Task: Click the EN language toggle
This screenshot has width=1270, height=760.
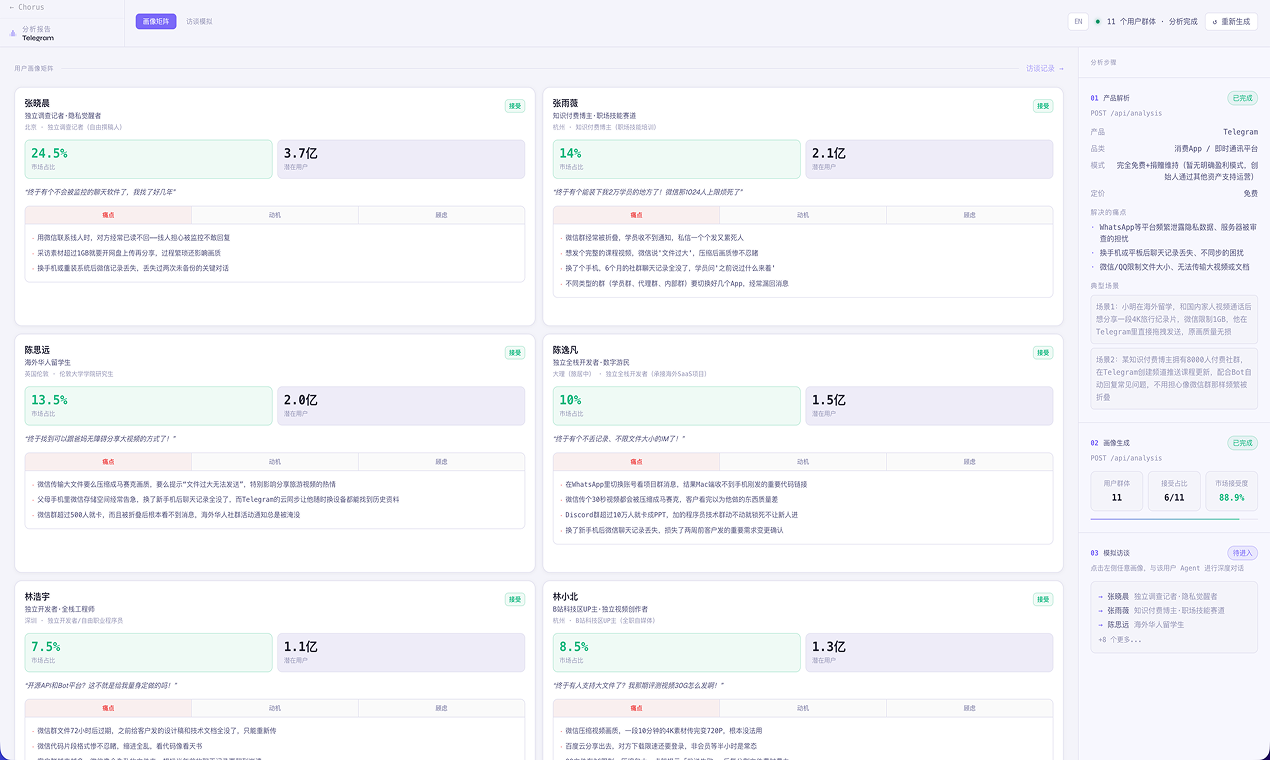Action: pos(1078,21)
